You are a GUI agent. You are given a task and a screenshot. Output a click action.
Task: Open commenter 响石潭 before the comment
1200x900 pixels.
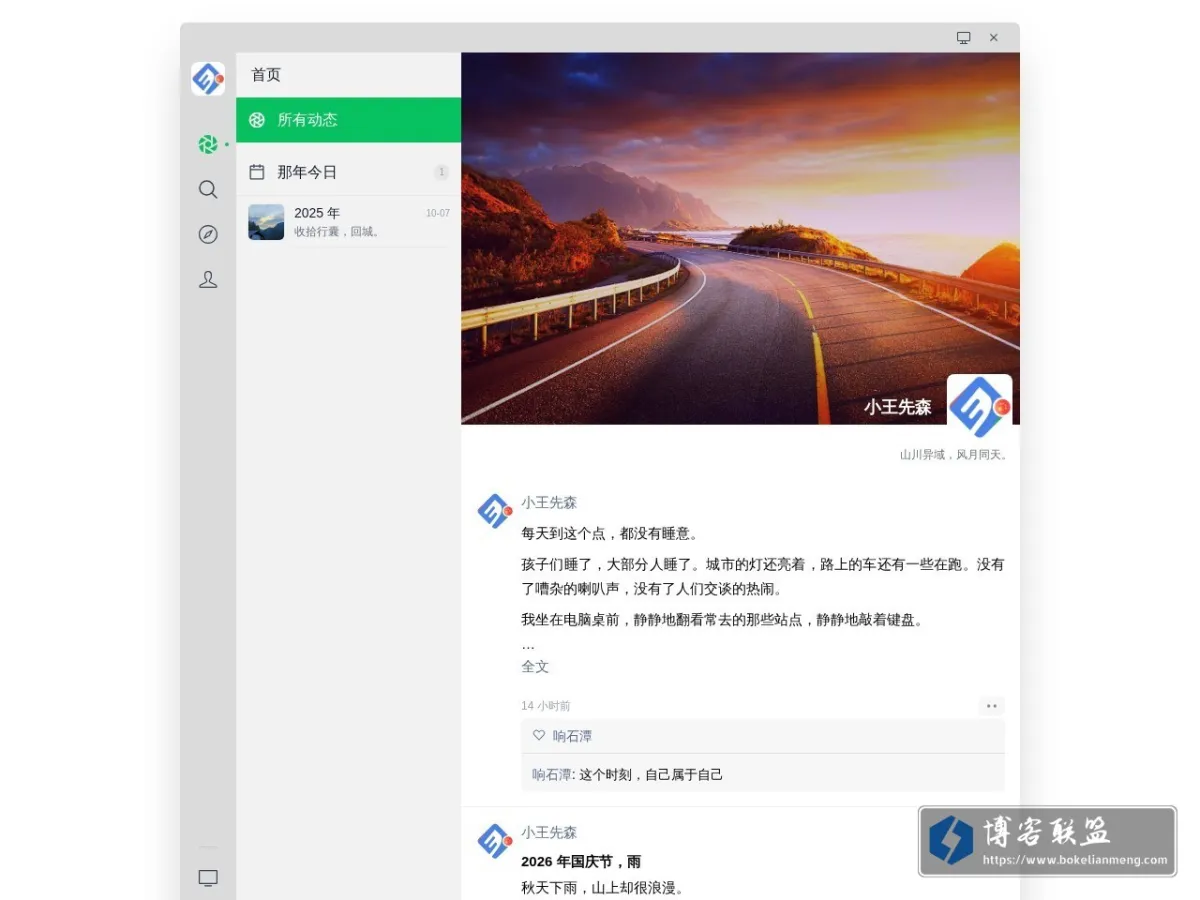coord(551,774)
